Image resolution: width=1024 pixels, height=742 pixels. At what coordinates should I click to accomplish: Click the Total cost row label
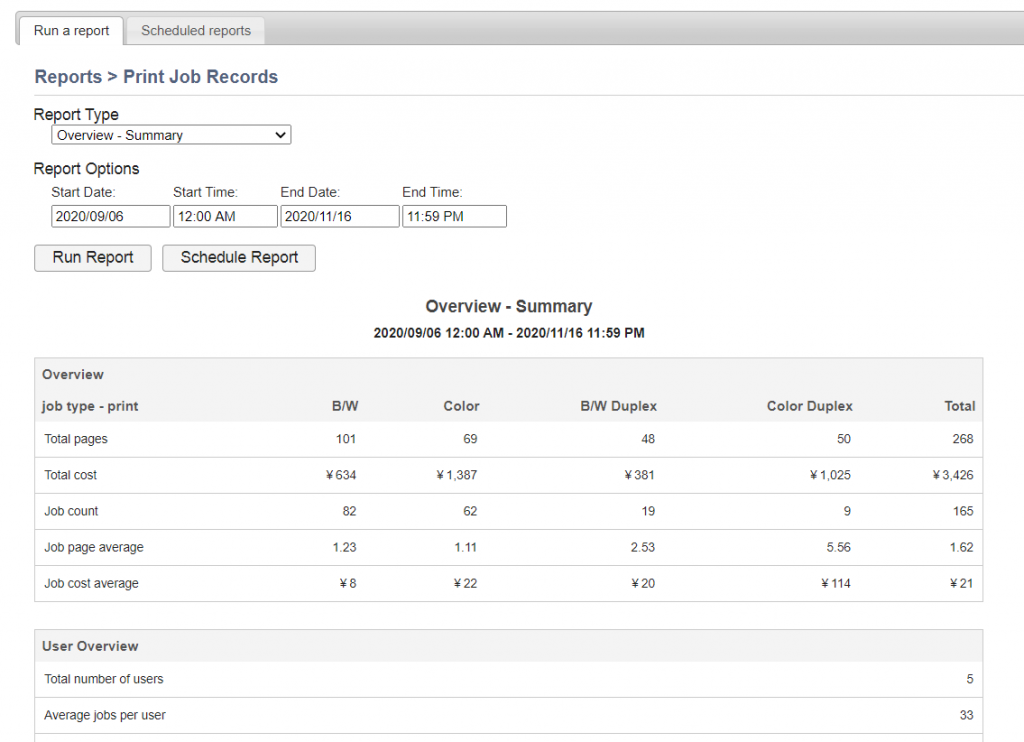pos(71,475)
